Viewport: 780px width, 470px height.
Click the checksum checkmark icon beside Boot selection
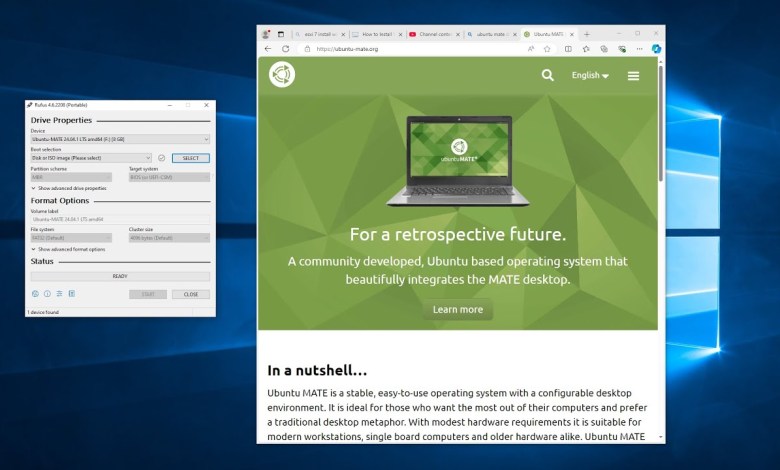pos(161,158)
